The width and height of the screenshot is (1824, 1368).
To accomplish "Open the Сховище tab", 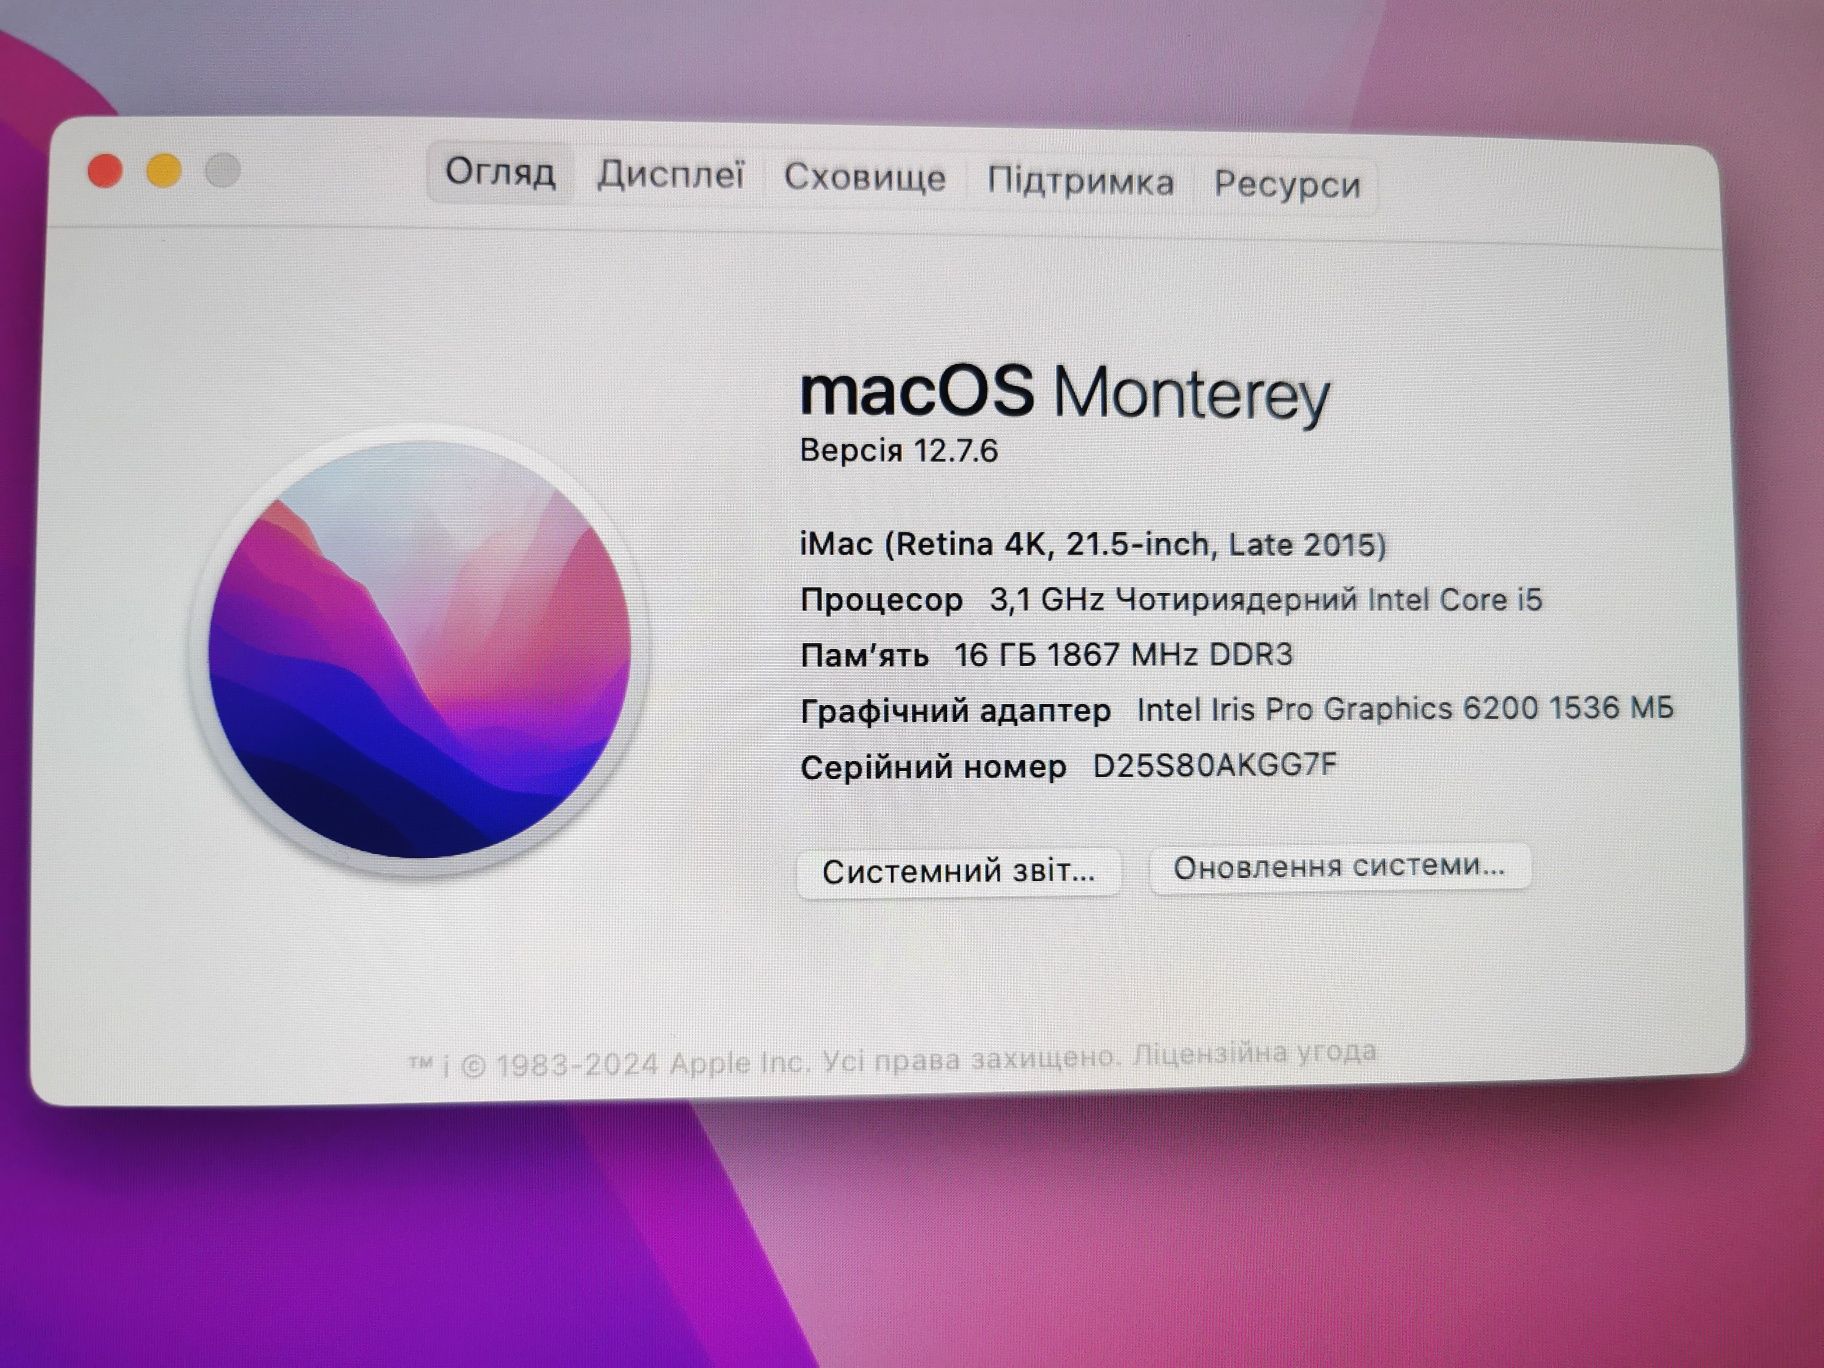I will coord(865,177).
